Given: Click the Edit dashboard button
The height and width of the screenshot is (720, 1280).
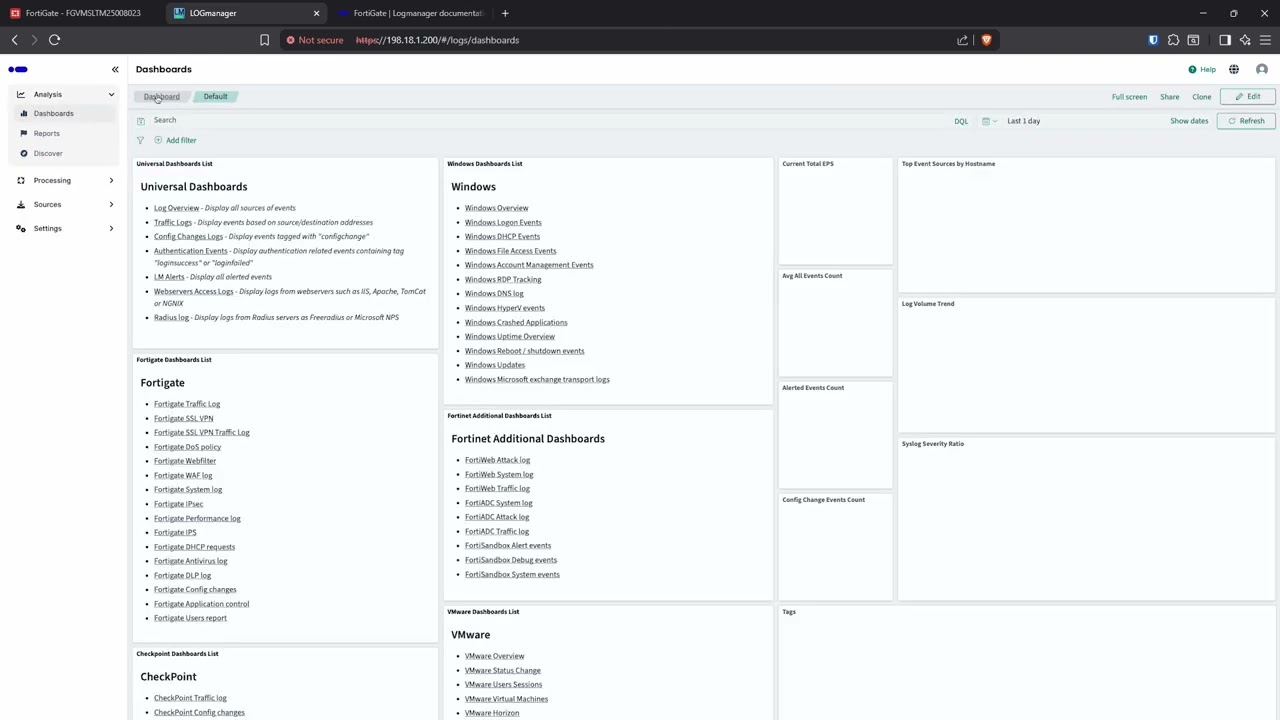Looking at the screenshot, I should 1248,97.
